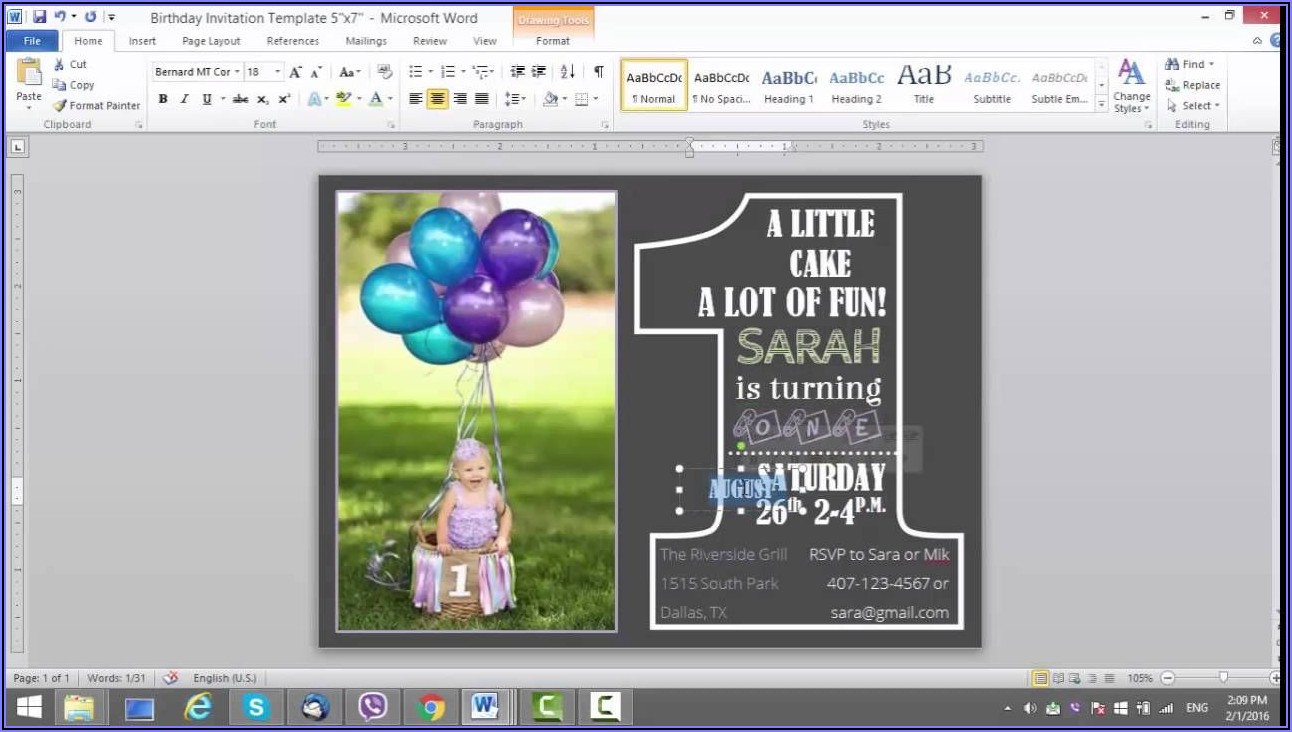This screenshot has width=1292, height=732.
Task: Click the Sort icon in Paragraph group
Action: click(x=568, y=72)
